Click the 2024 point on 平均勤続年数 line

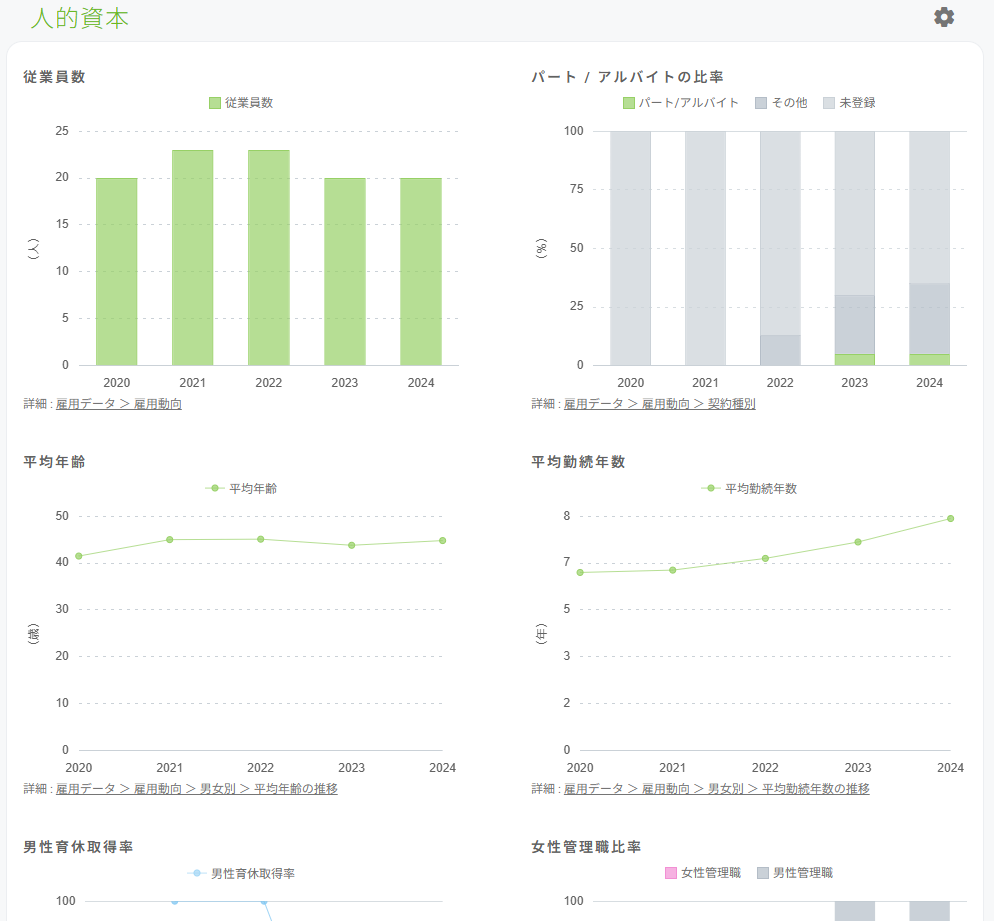click(950, 518)
